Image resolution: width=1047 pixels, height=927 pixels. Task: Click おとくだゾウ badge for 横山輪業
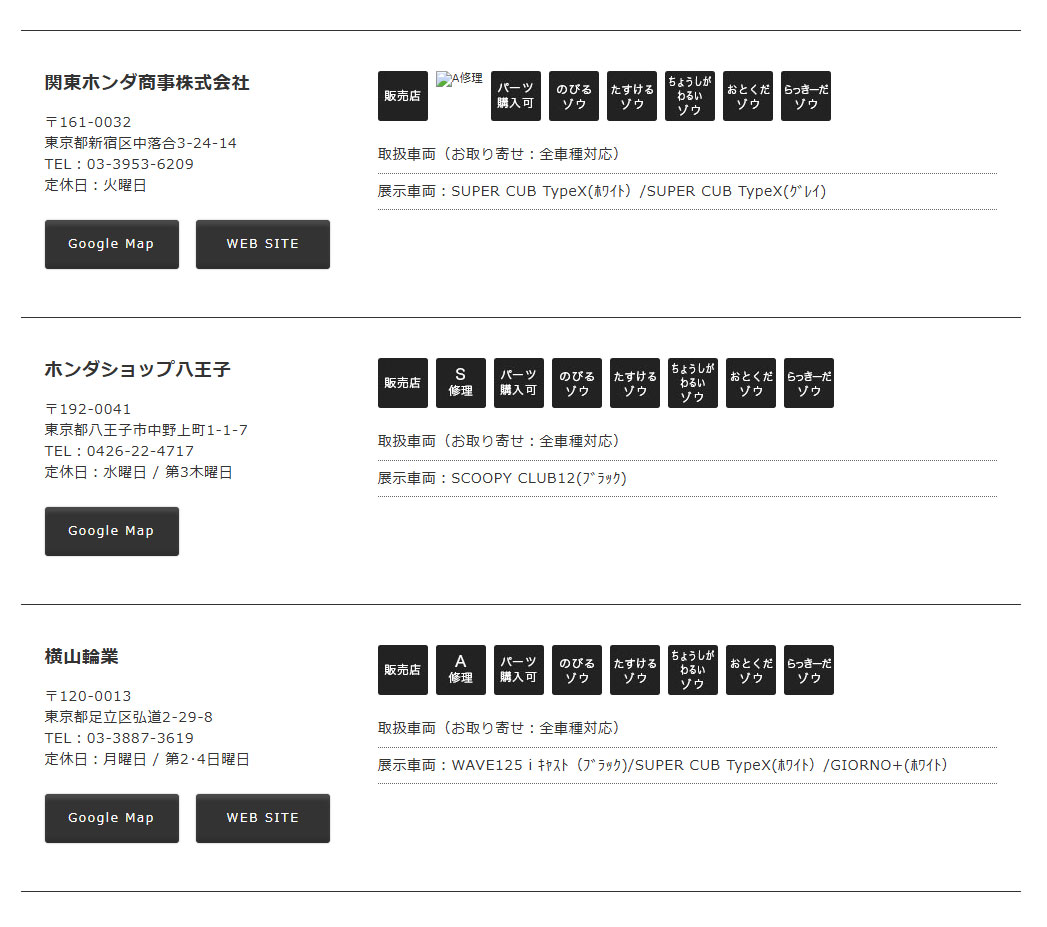tap(751, 670)
